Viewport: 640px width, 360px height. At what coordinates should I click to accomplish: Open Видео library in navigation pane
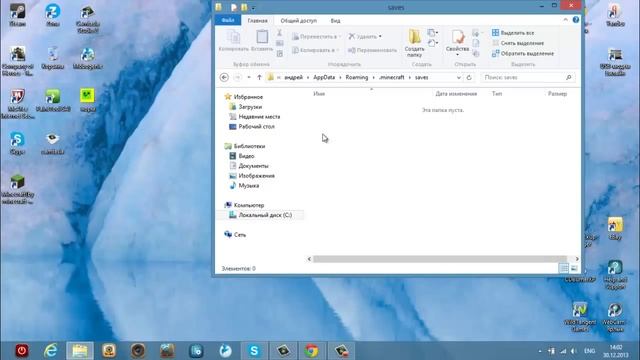click(242, 156)
